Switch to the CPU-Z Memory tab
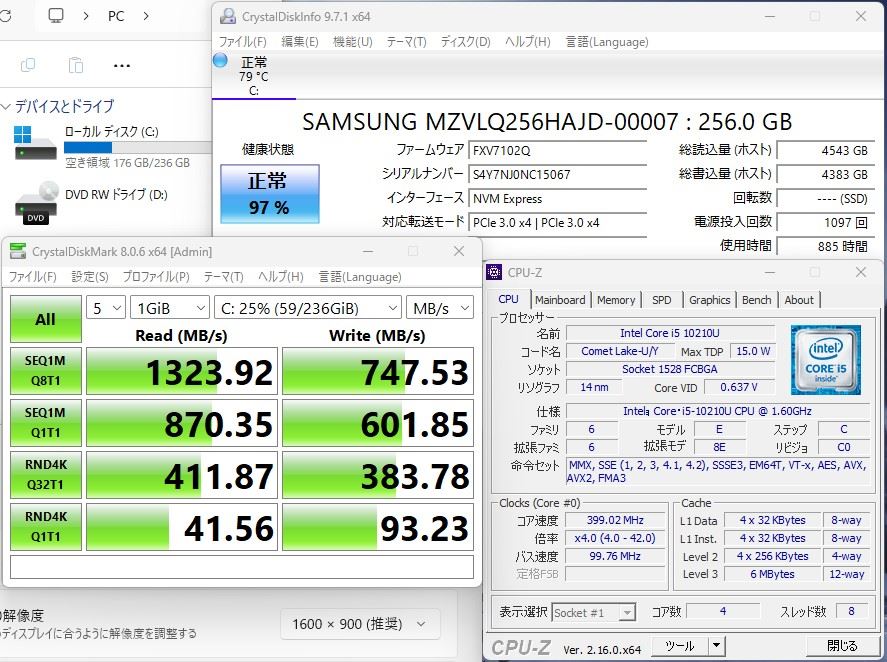Image resolution: width=887 pixels, height=662 pixels. [616, 300]
